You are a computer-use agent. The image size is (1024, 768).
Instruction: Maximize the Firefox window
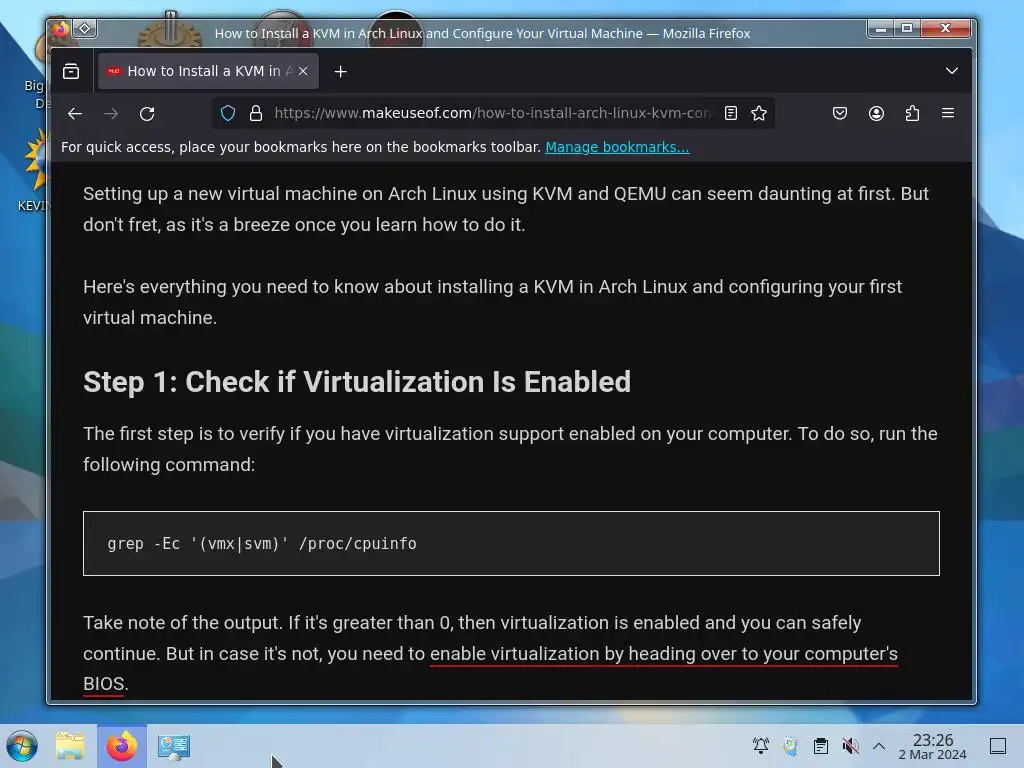[x=906, y=29]
